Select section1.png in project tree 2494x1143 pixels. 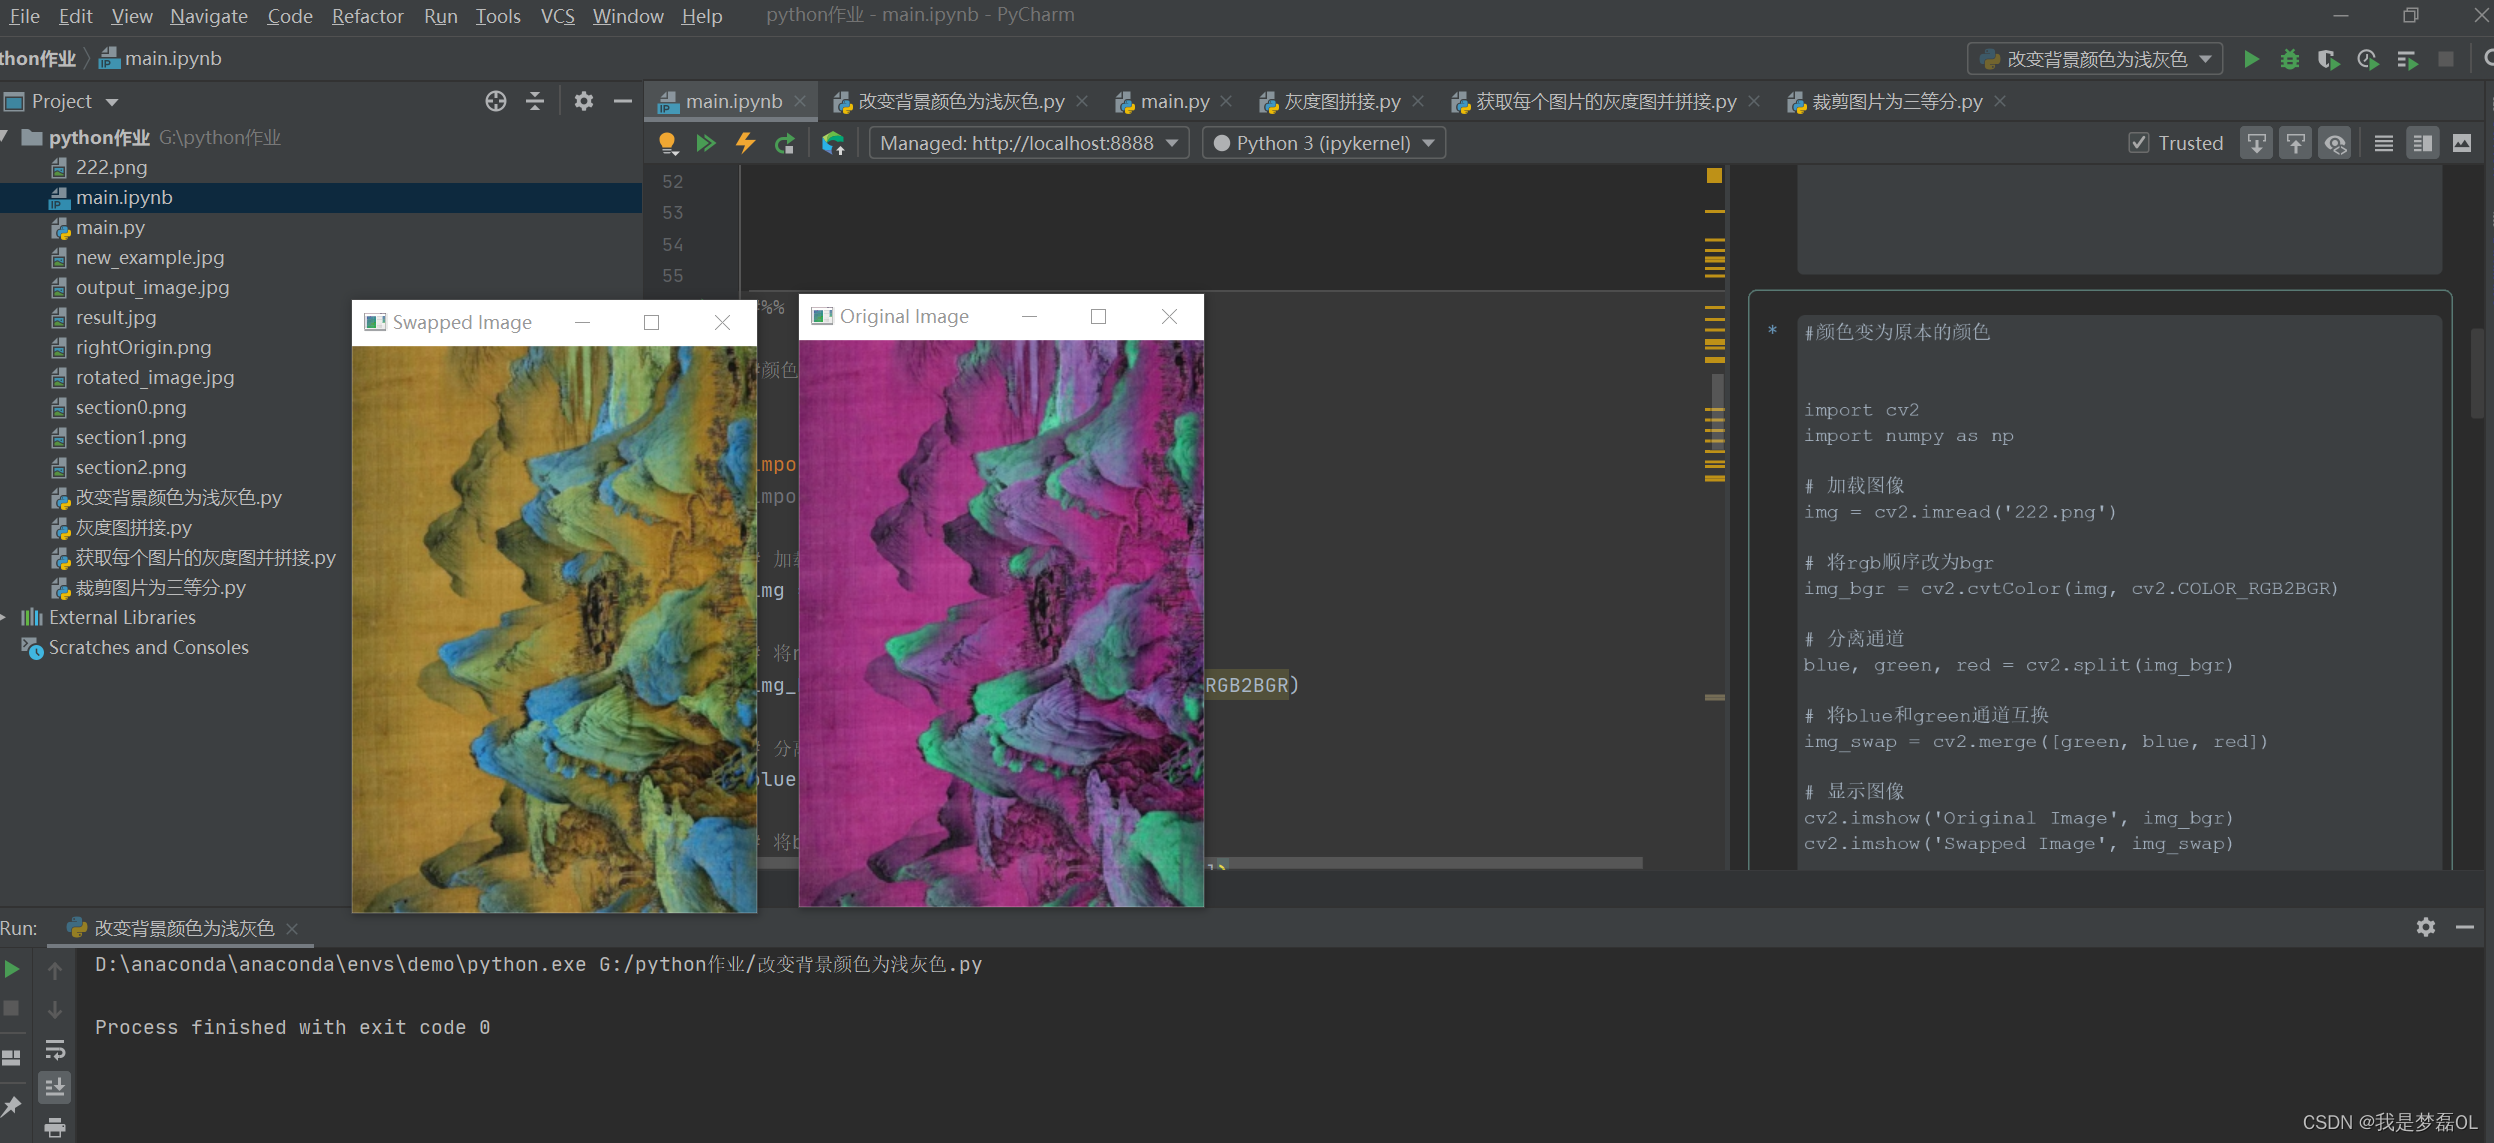point(131,437)
